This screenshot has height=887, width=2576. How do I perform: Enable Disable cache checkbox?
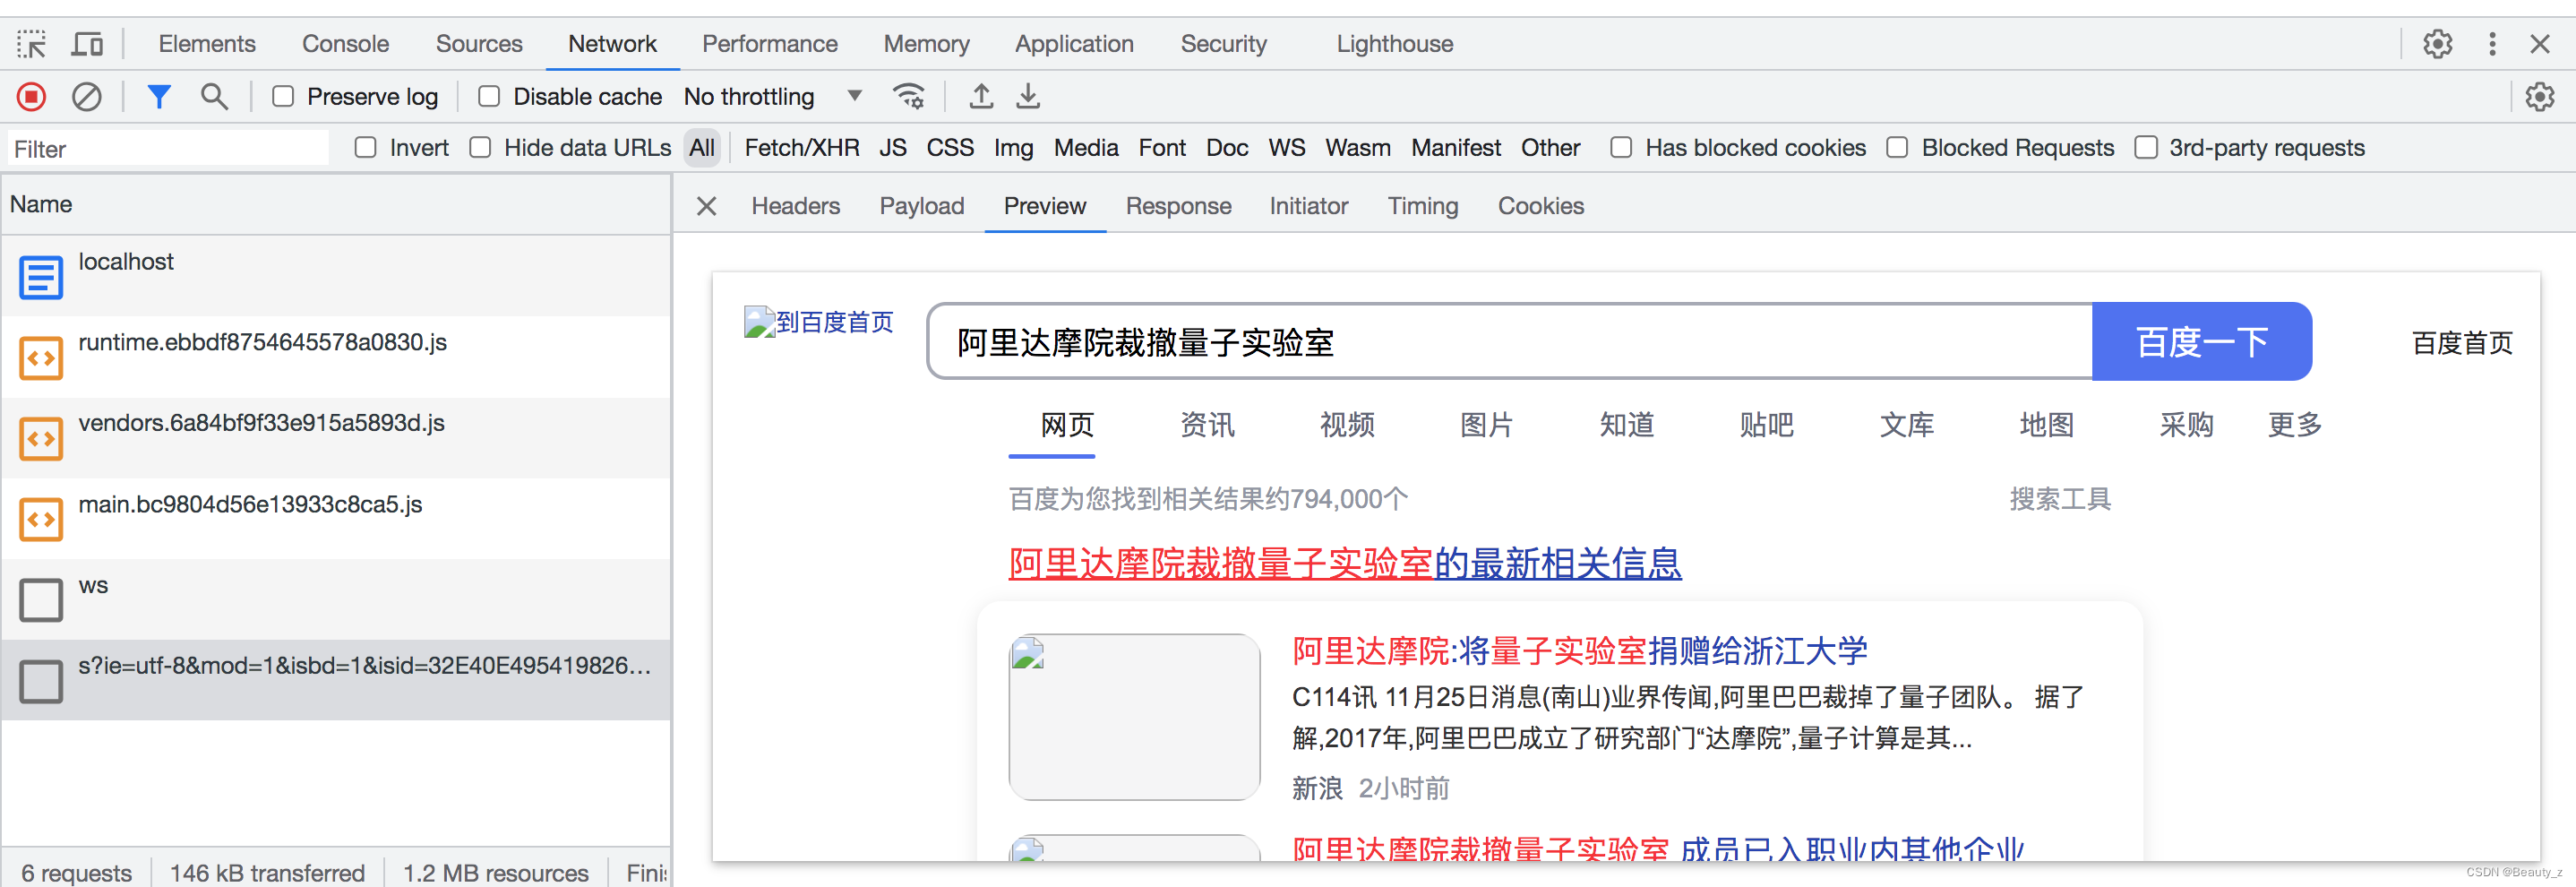tap(489, 97)
